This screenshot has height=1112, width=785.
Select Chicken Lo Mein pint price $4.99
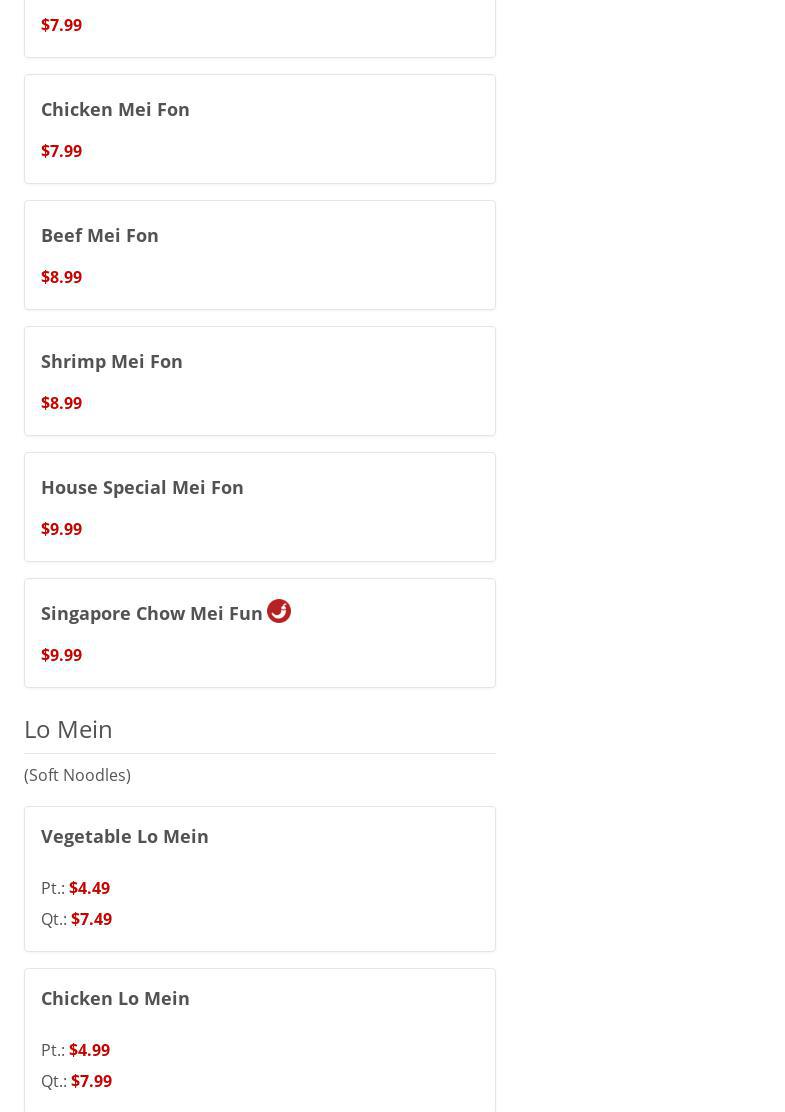coord(89,1050)
